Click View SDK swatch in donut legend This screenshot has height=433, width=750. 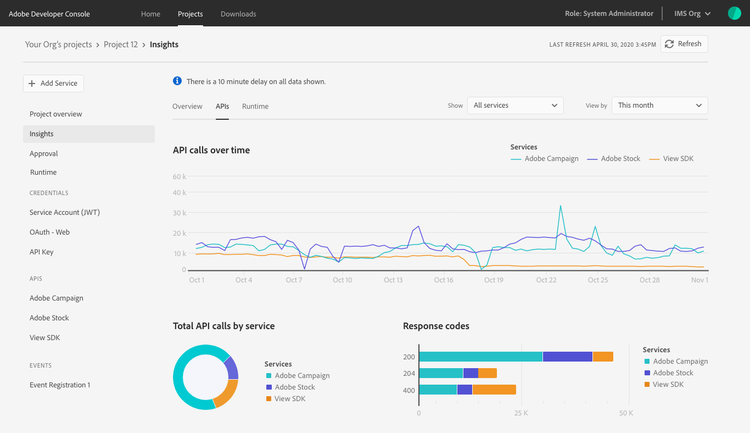click(269, 399)
